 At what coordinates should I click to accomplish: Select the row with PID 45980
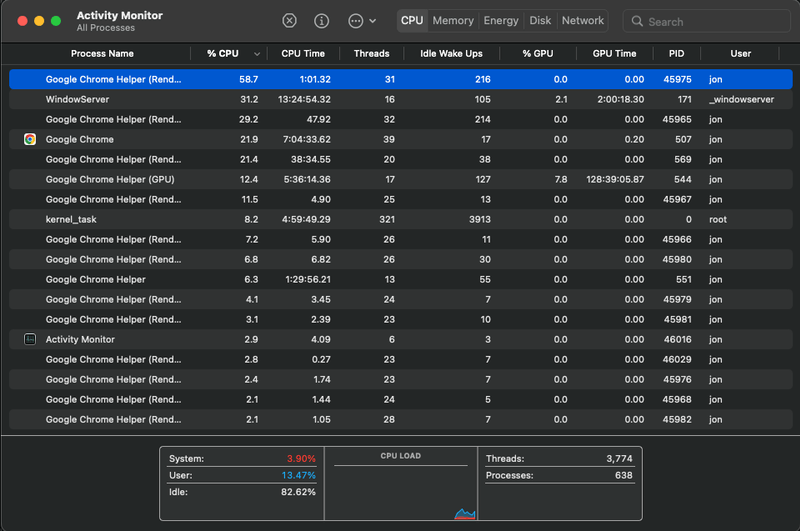[401, 260]
